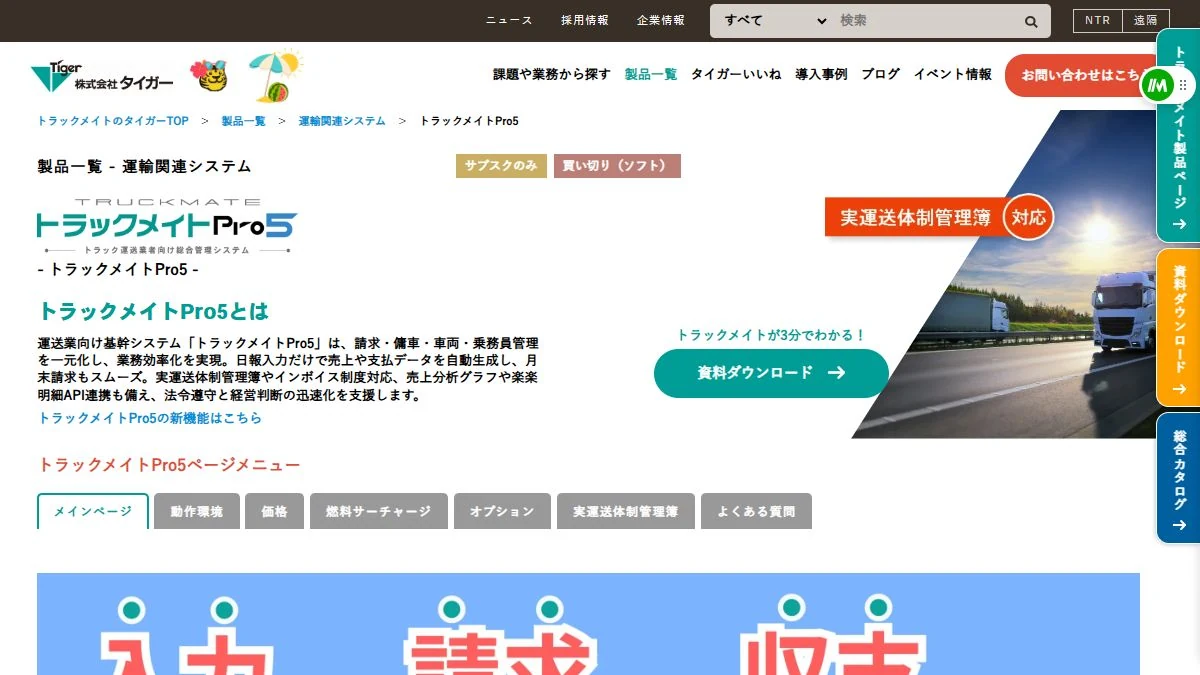Screen dimensions: 1200x675
Task: Click the 買い切り（ソフト） tag
Action: pos(617,166)
